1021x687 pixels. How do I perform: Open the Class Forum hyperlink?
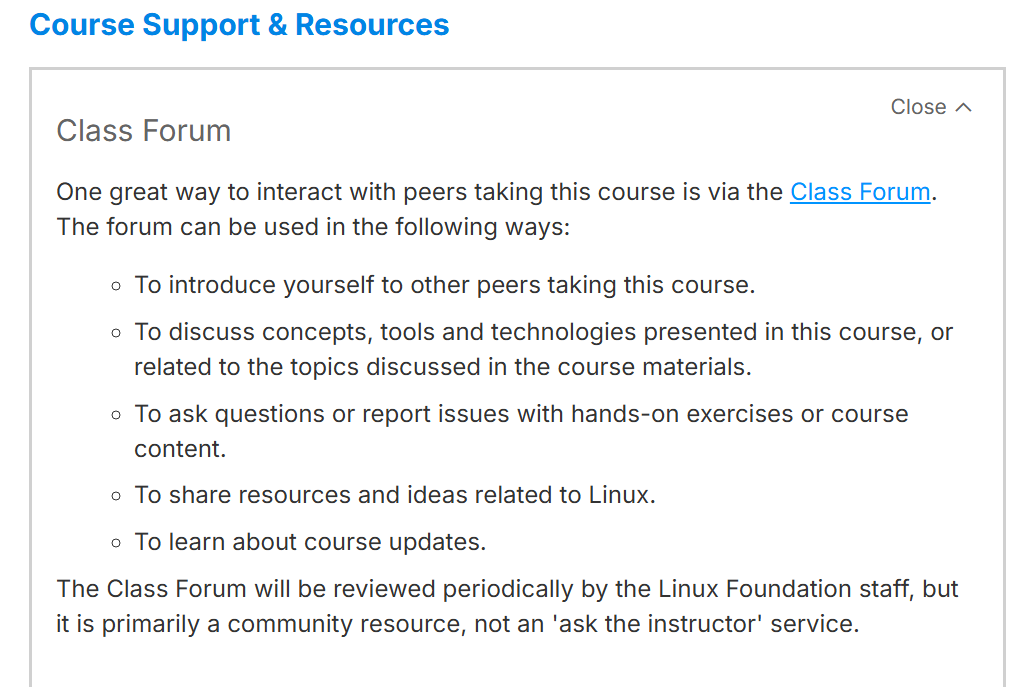point(860,192)
